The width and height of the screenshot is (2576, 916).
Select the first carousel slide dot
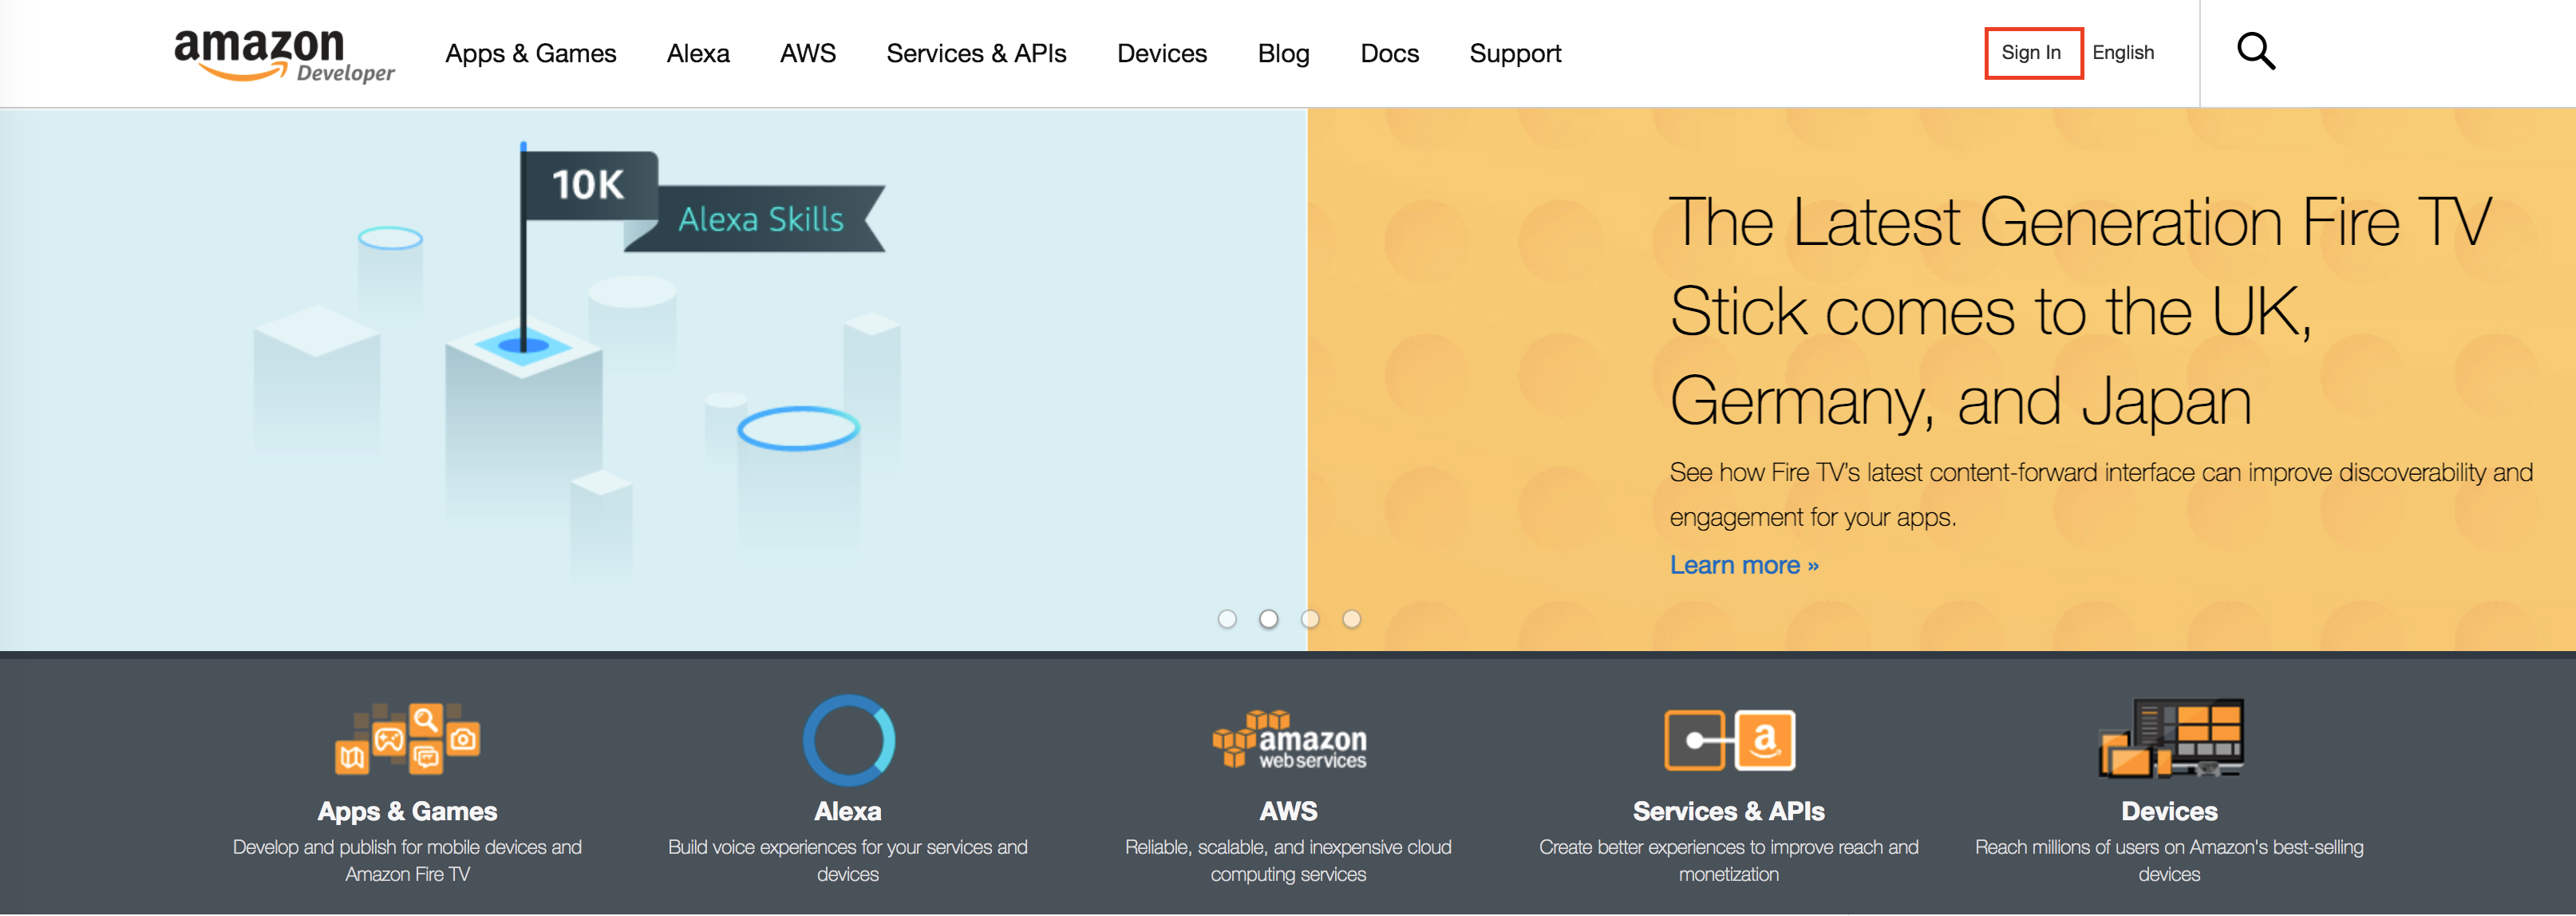tap(1227, 619)
